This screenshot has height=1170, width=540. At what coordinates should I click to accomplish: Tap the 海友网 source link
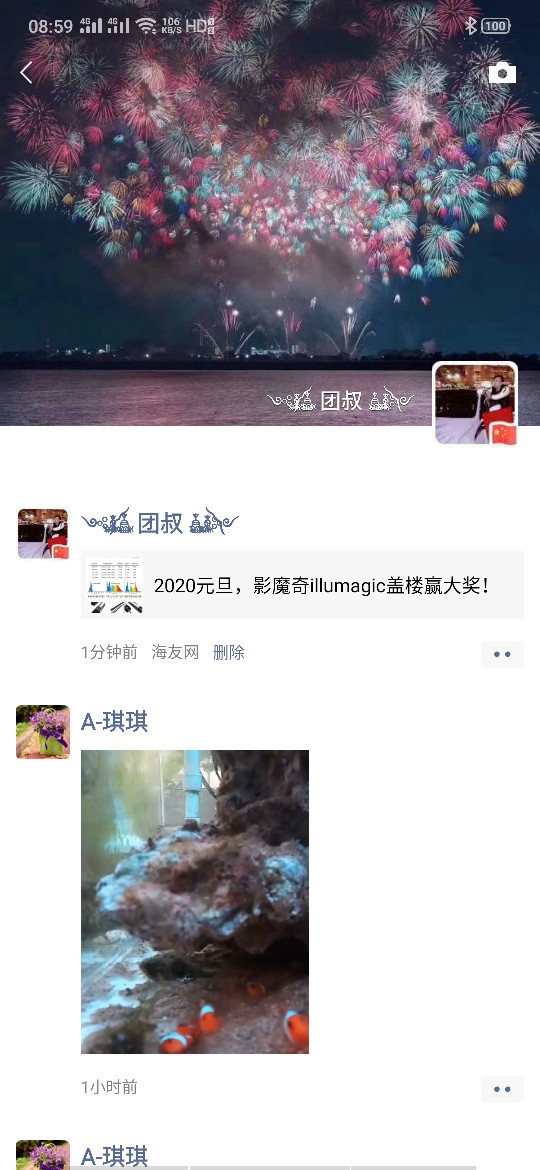pos(175,652)
